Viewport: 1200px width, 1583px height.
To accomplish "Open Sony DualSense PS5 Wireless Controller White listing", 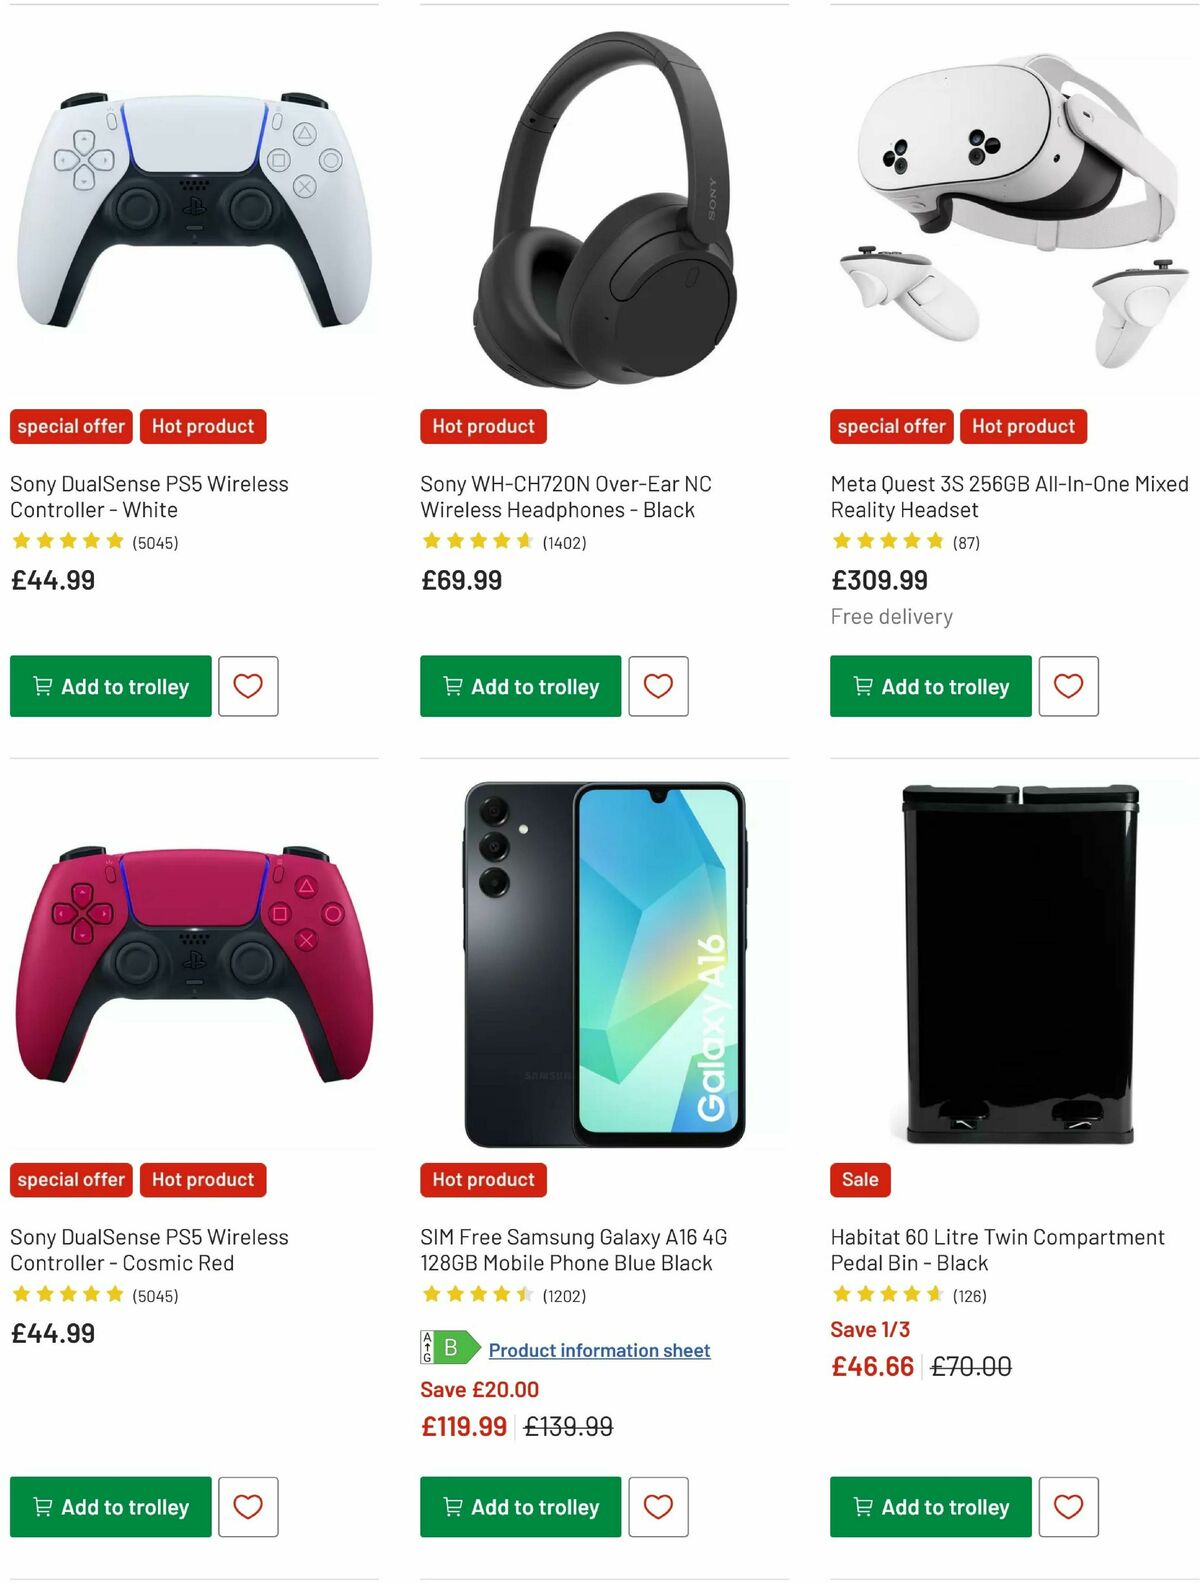I will click(148, 496).
